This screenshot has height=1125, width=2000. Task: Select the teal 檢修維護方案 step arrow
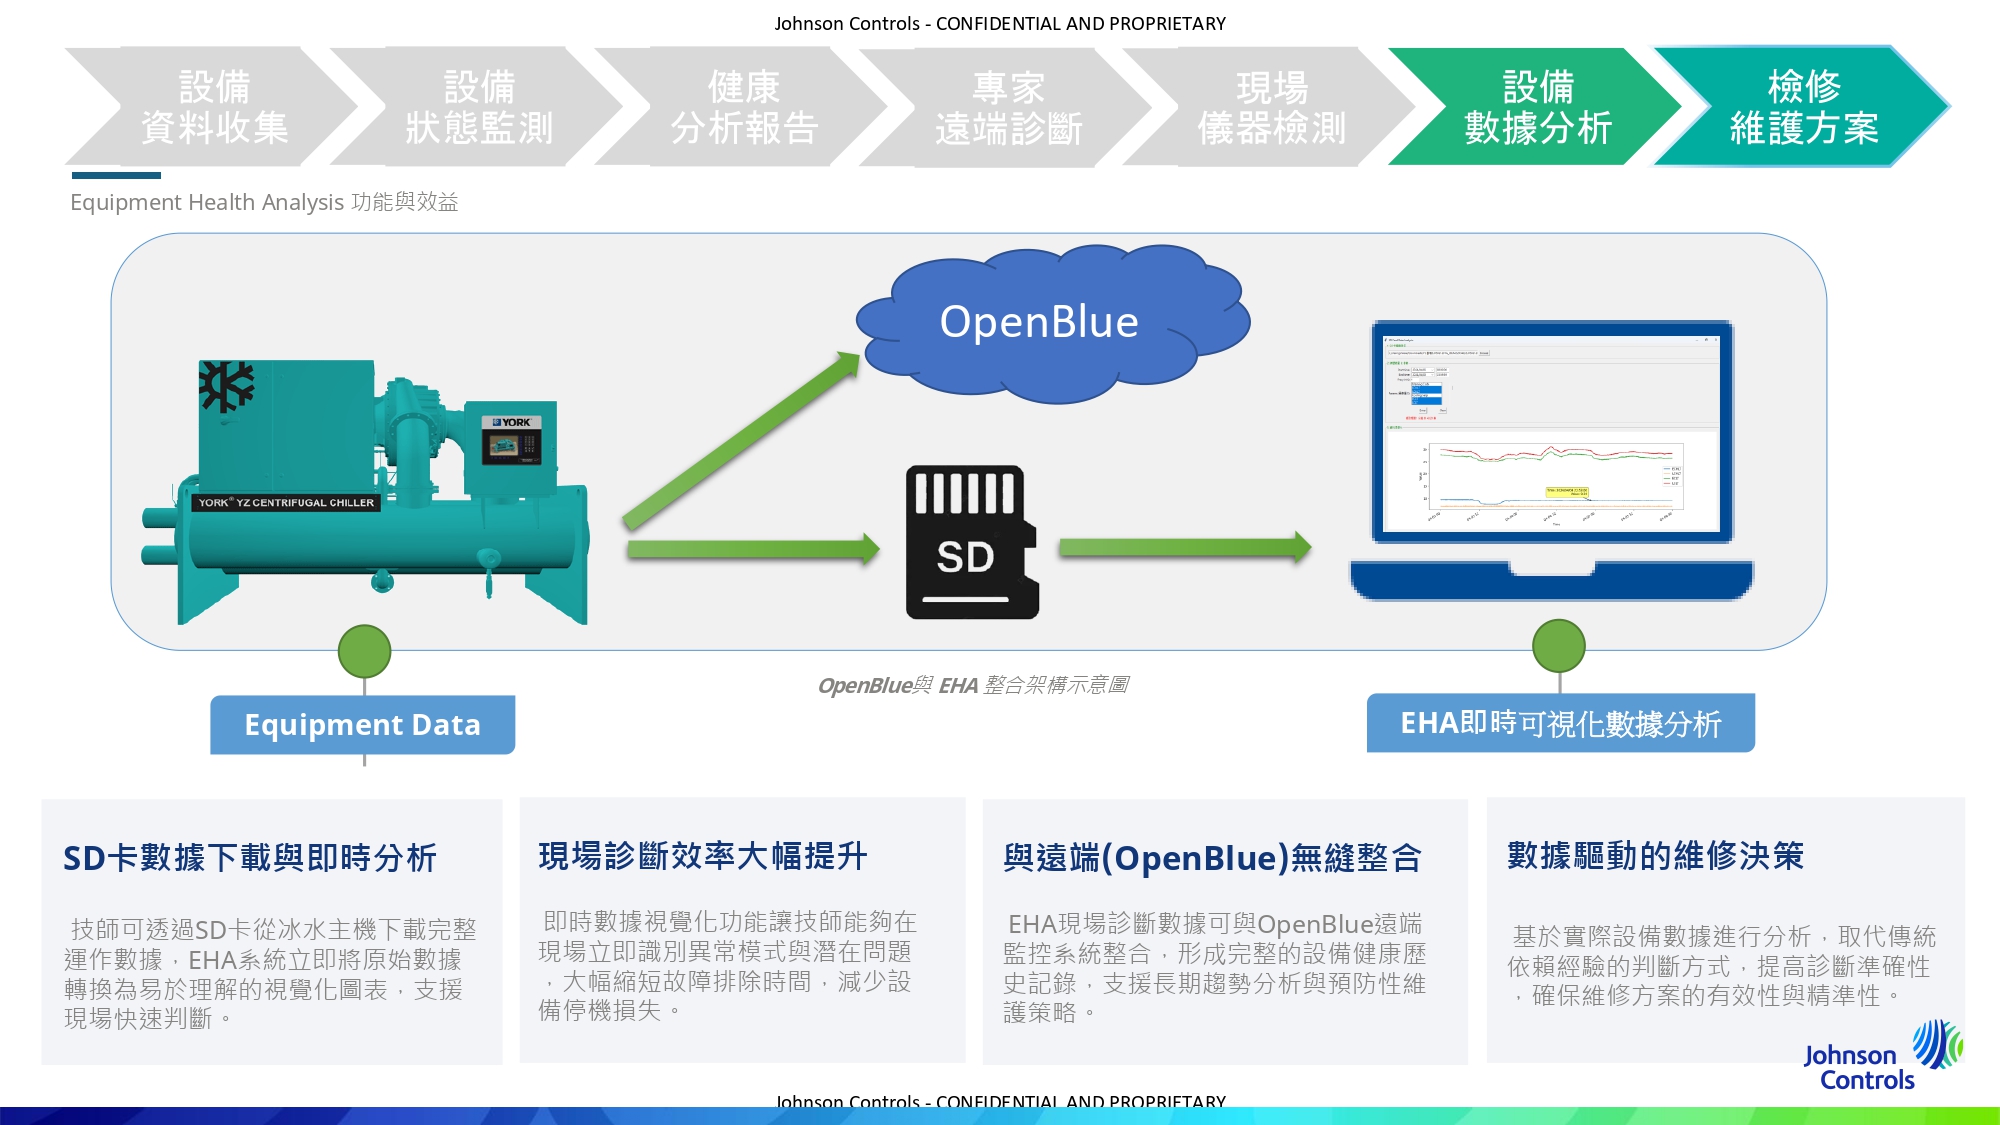pos(1803,107)
